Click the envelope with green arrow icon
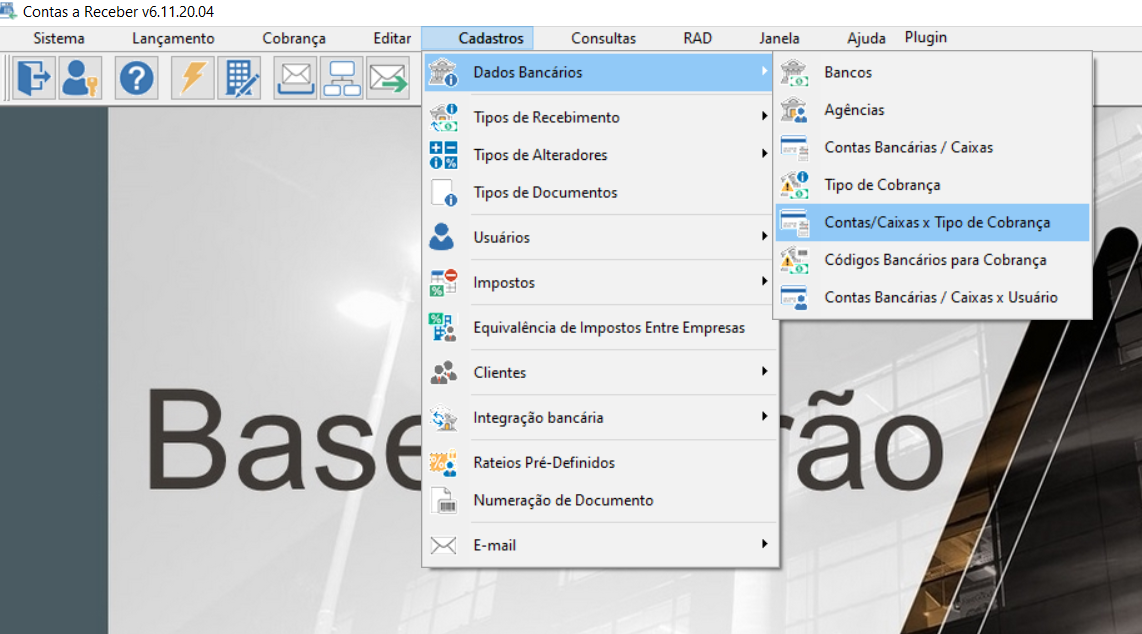 pyautogui.click(x=387, y=78)
